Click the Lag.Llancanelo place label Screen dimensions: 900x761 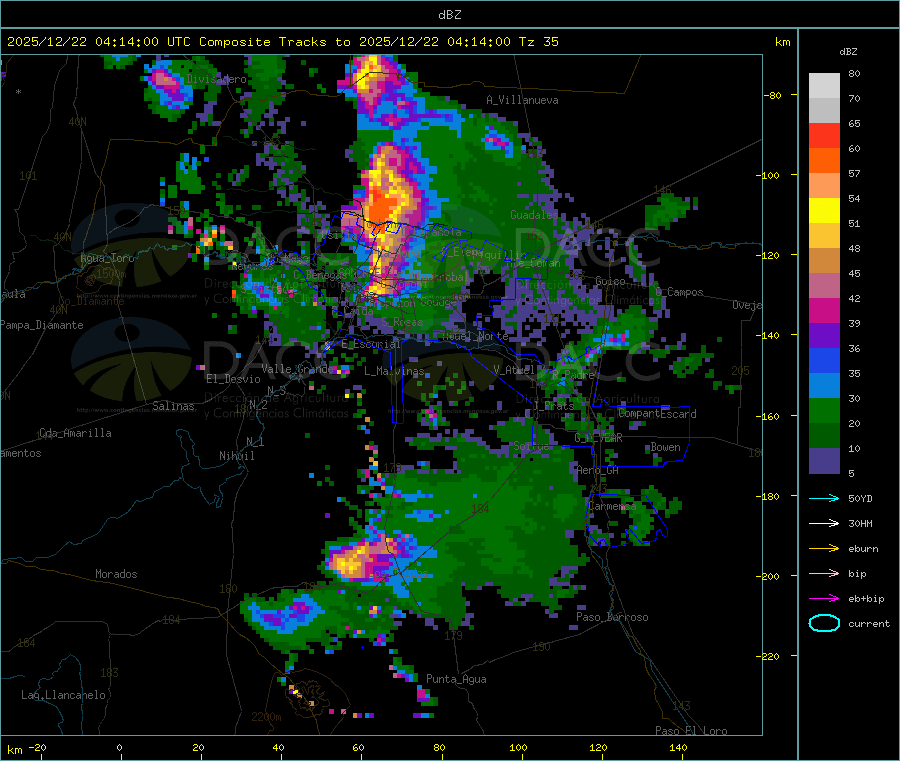(64, 695)
